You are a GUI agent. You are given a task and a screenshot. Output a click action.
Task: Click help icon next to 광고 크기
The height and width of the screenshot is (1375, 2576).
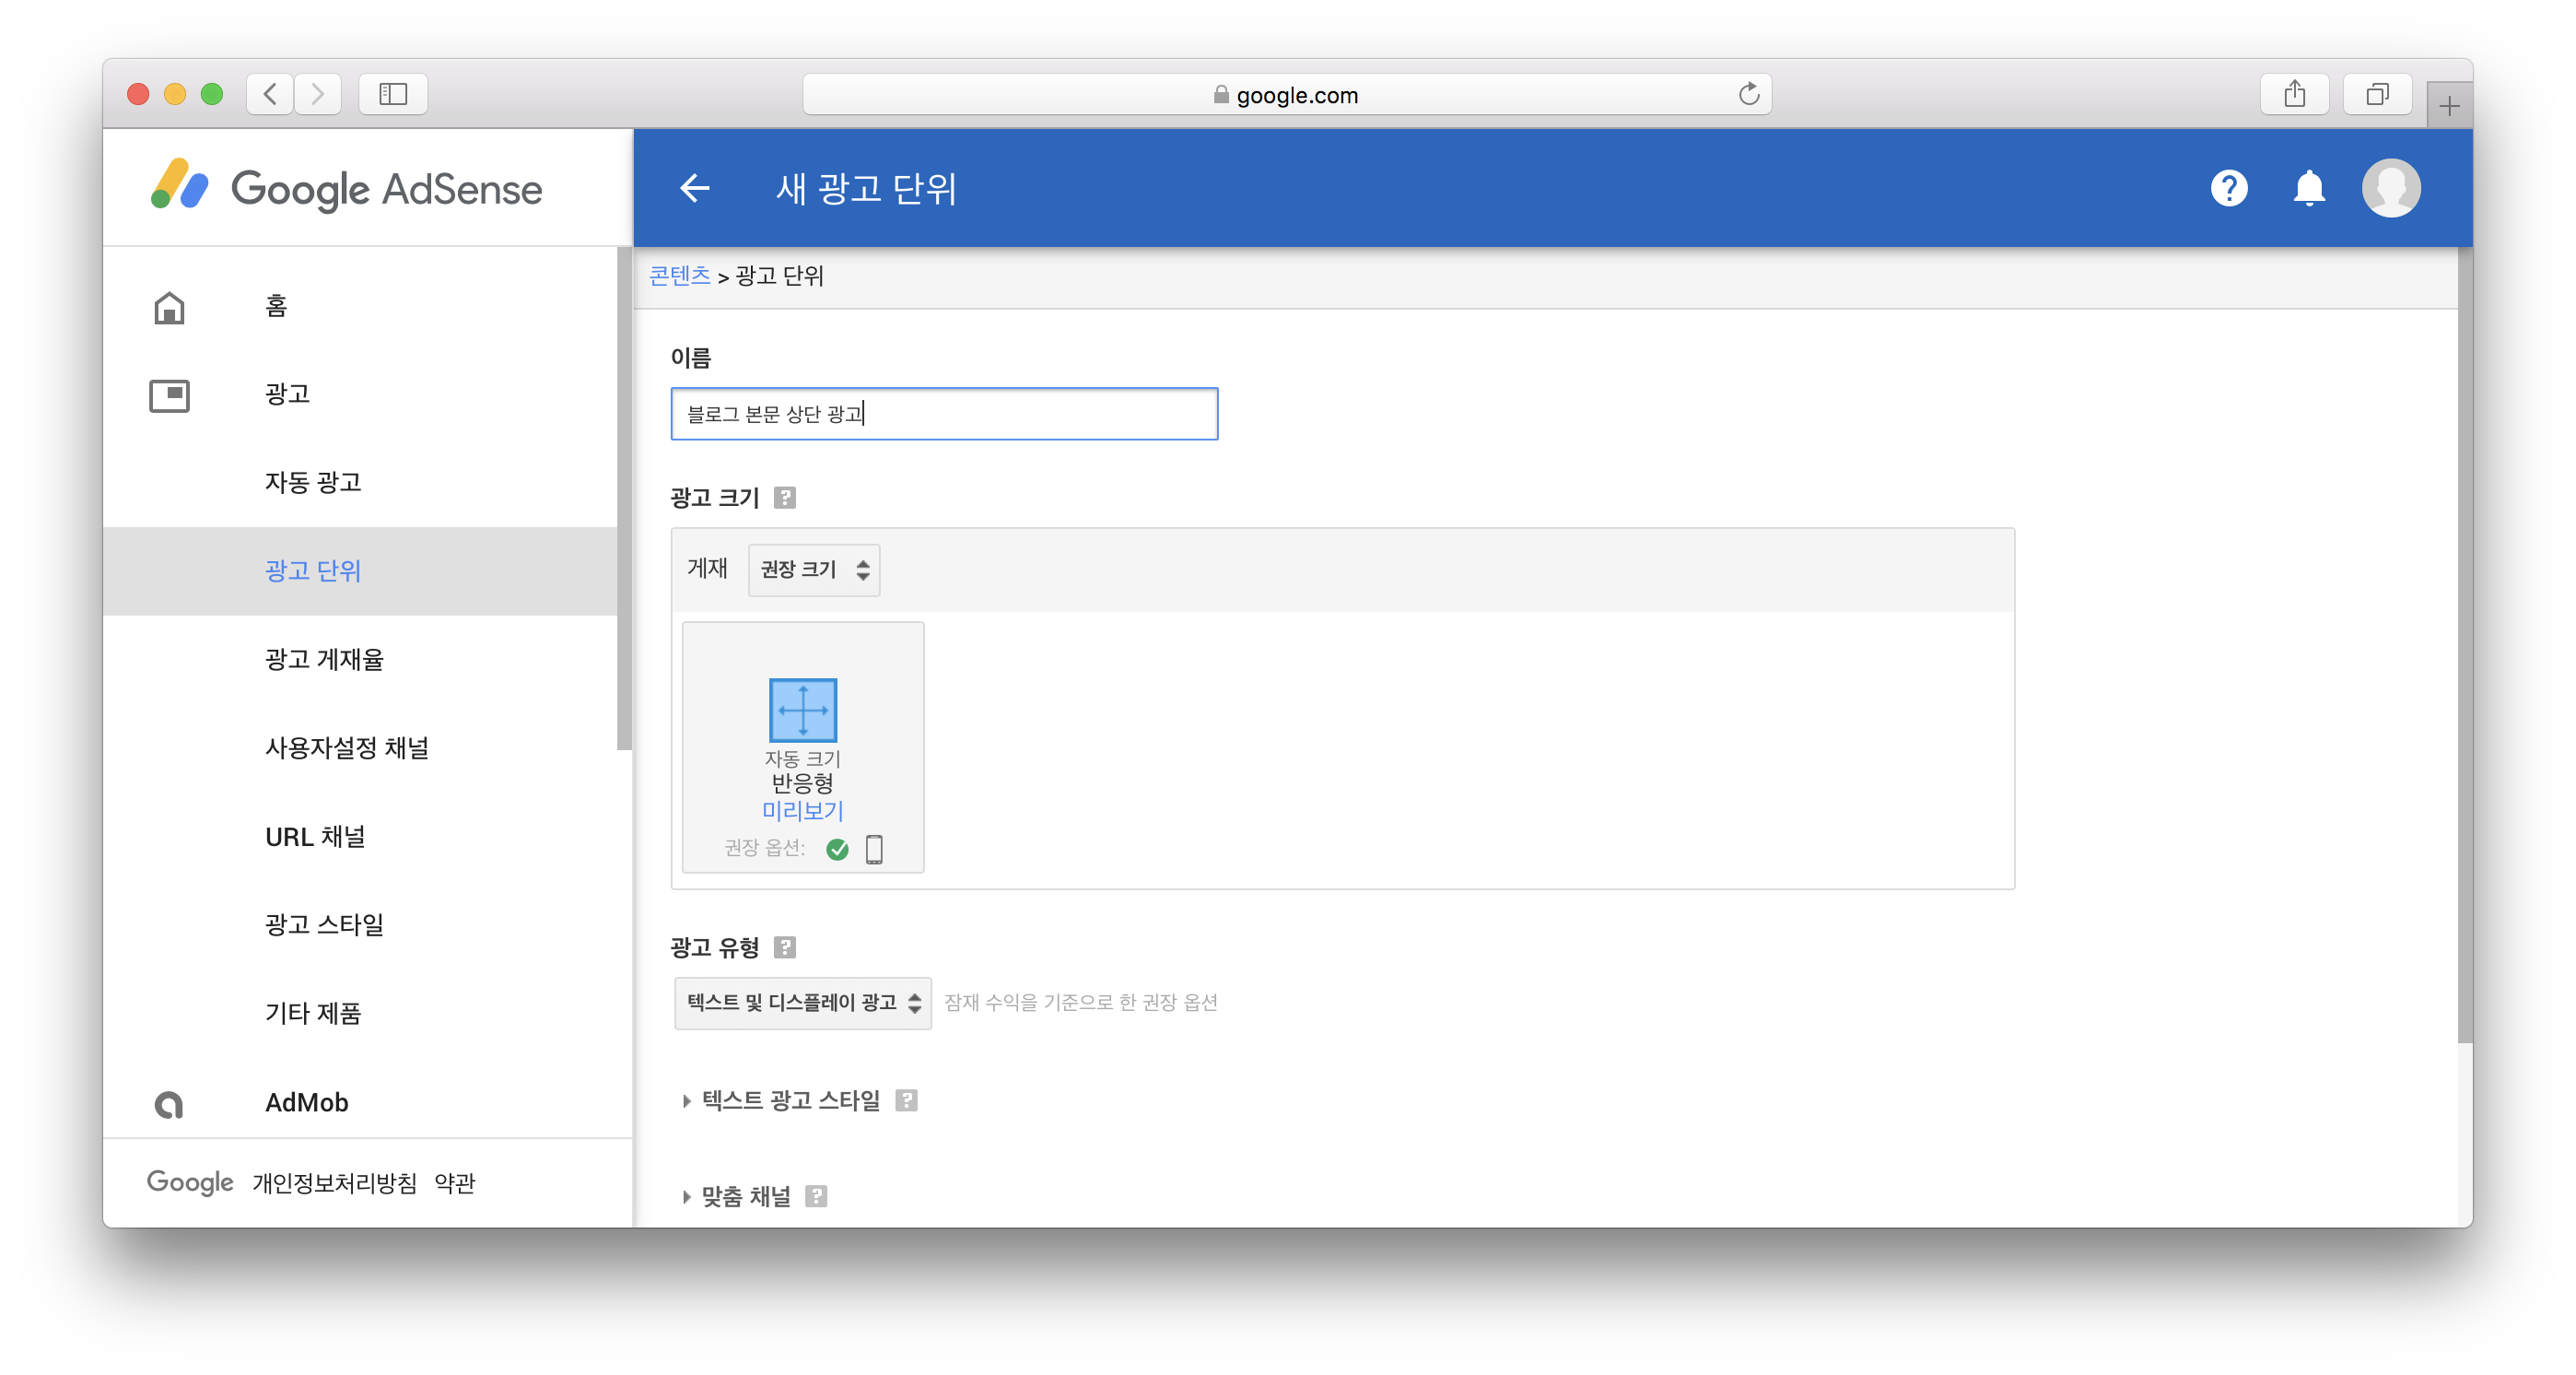pos(785,498)
